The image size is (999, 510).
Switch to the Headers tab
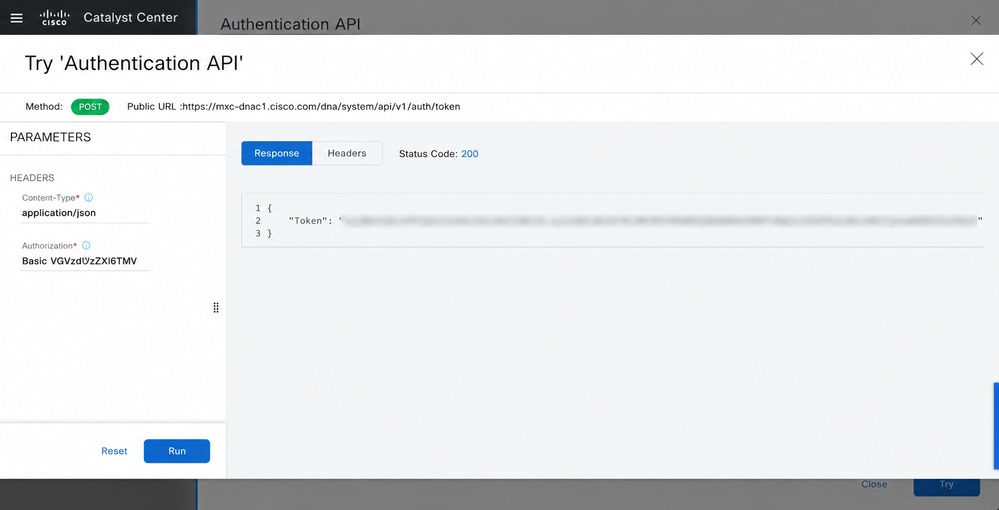[347, 153]
